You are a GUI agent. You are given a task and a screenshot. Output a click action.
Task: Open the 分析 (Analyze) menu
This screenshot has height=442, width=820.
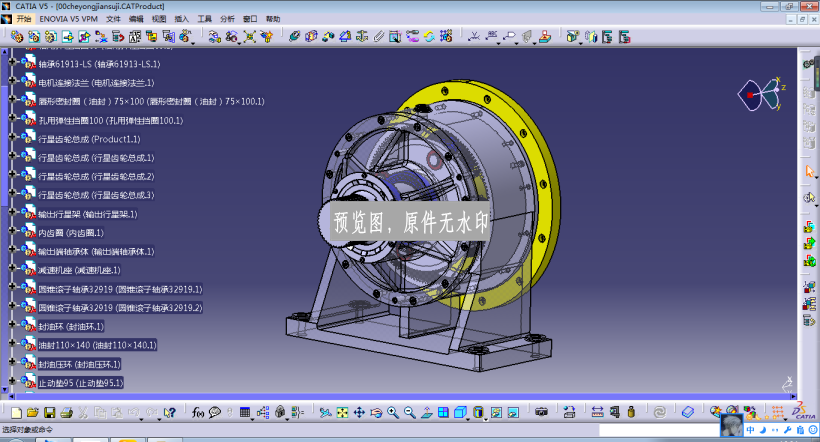(227, 19)
